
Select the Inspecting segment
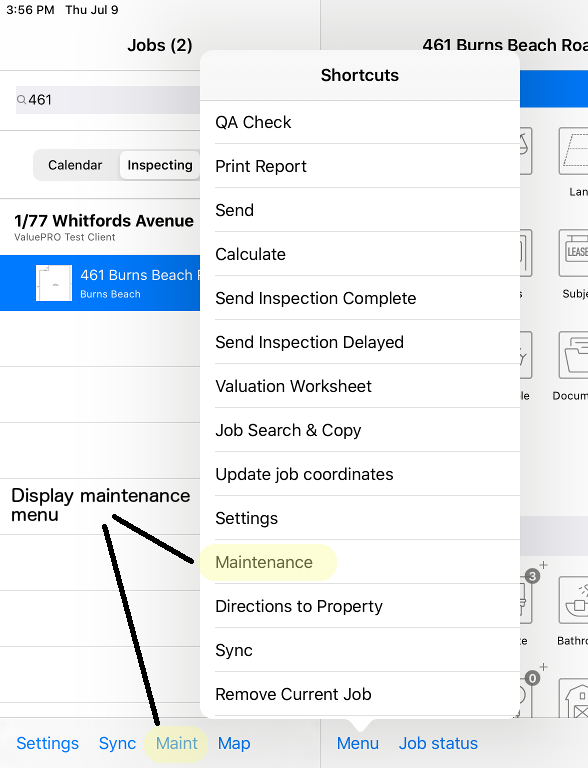coord(160,165)
